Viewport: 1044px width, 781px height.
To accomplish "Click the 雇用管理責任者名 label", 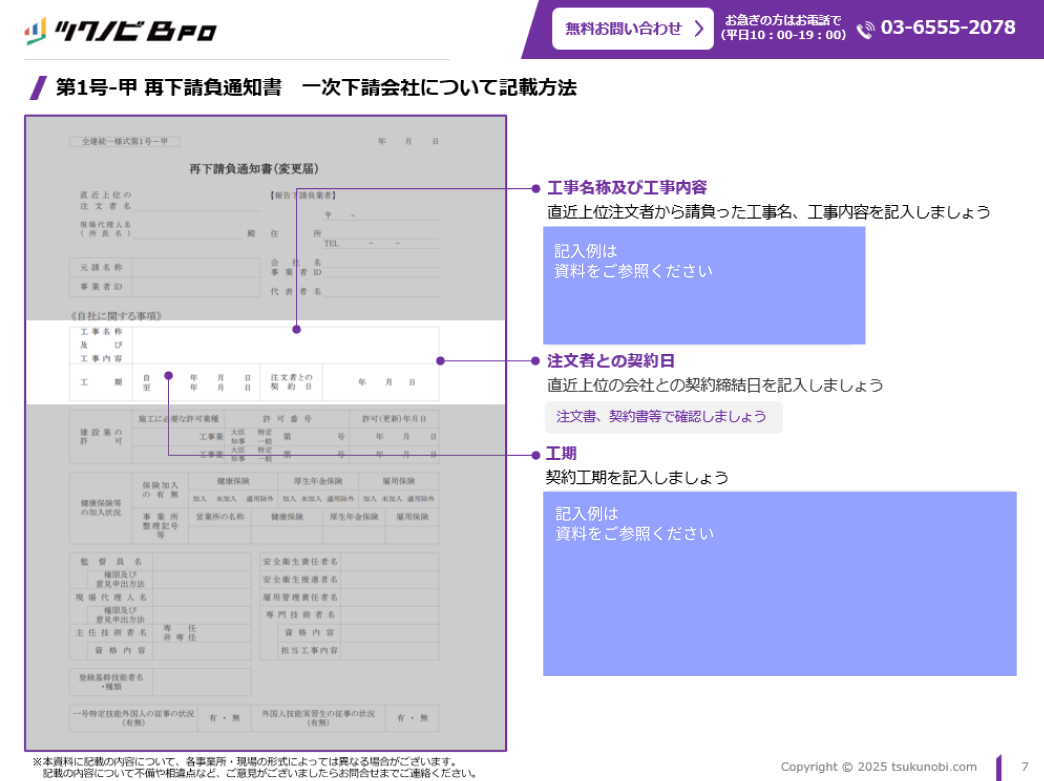I will pyautogui.click(x=300, y=597).
